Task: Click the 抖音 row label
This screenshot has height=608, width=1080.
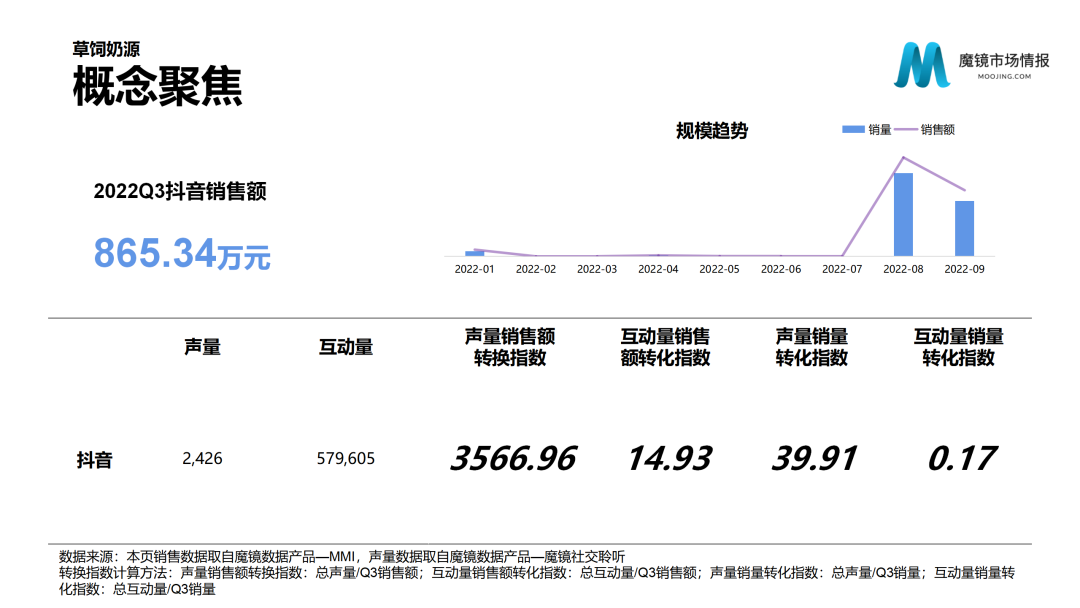Action: tap(94, 459)
